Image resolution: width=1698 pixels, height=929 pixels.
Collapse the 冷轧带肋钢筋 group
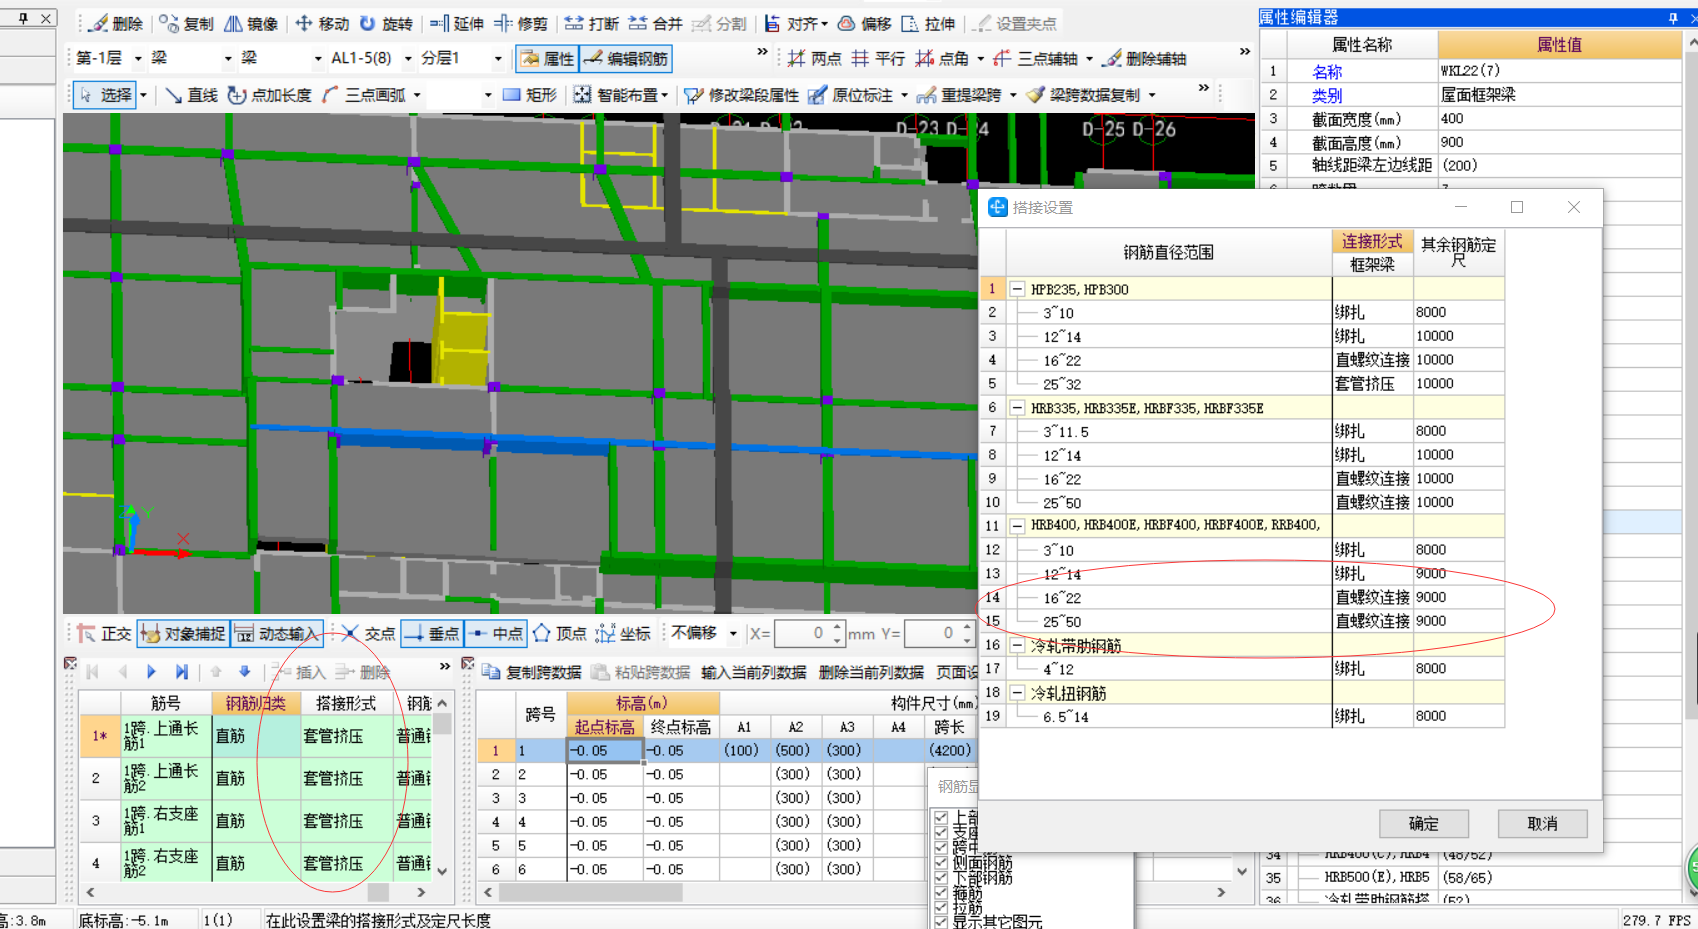point(1017,645)
